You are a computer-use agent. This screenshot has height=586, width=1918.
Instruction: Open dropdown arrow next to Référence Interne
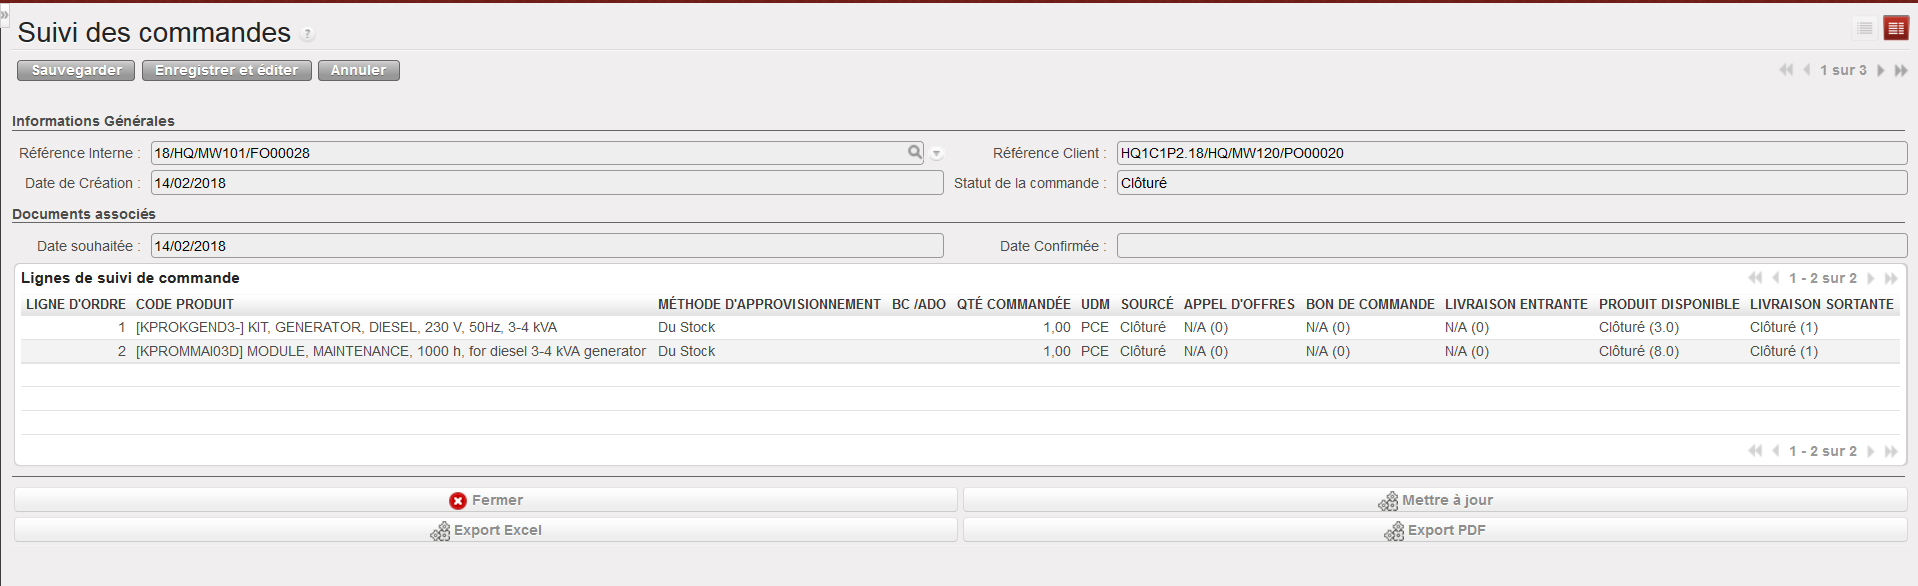[x=937, y=154]
